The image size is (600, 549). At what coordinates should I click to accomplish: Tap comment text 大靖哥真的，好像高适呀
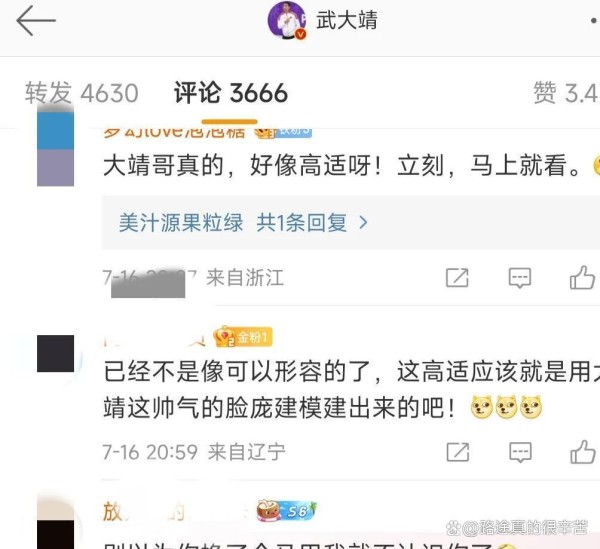click(x=242, y=166)
